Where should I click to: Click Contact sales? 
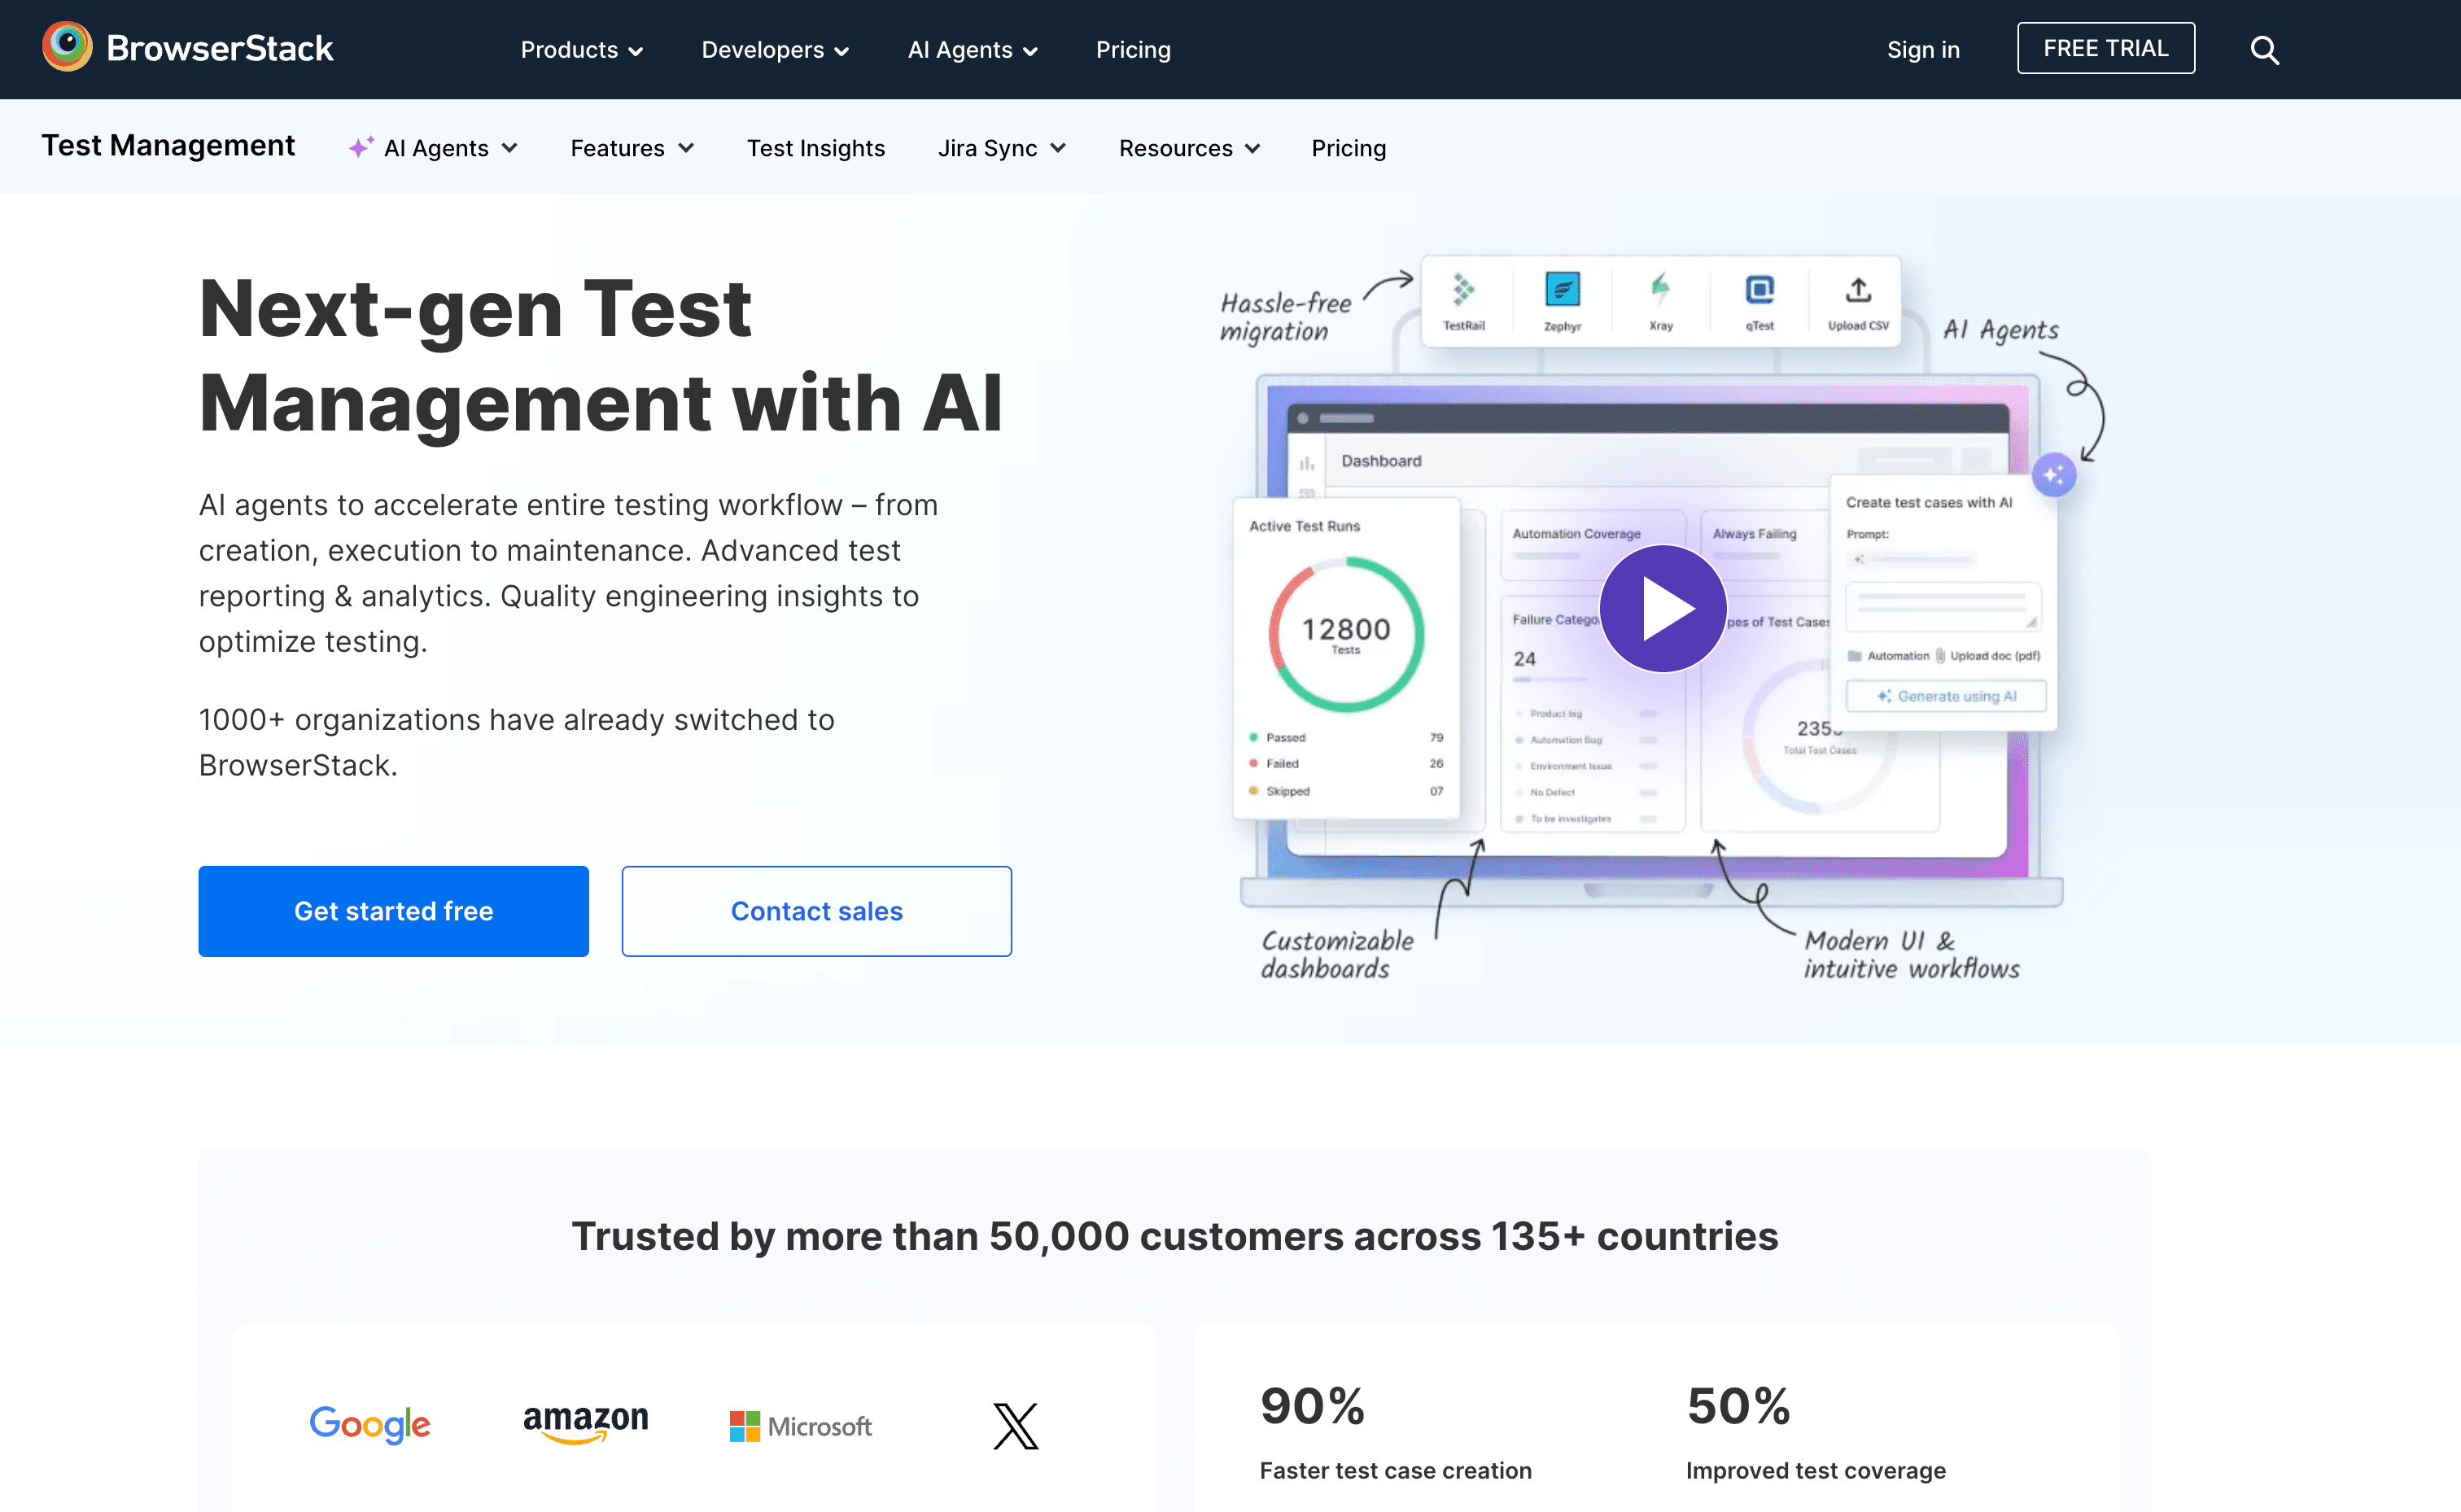(x=816, y=911)
